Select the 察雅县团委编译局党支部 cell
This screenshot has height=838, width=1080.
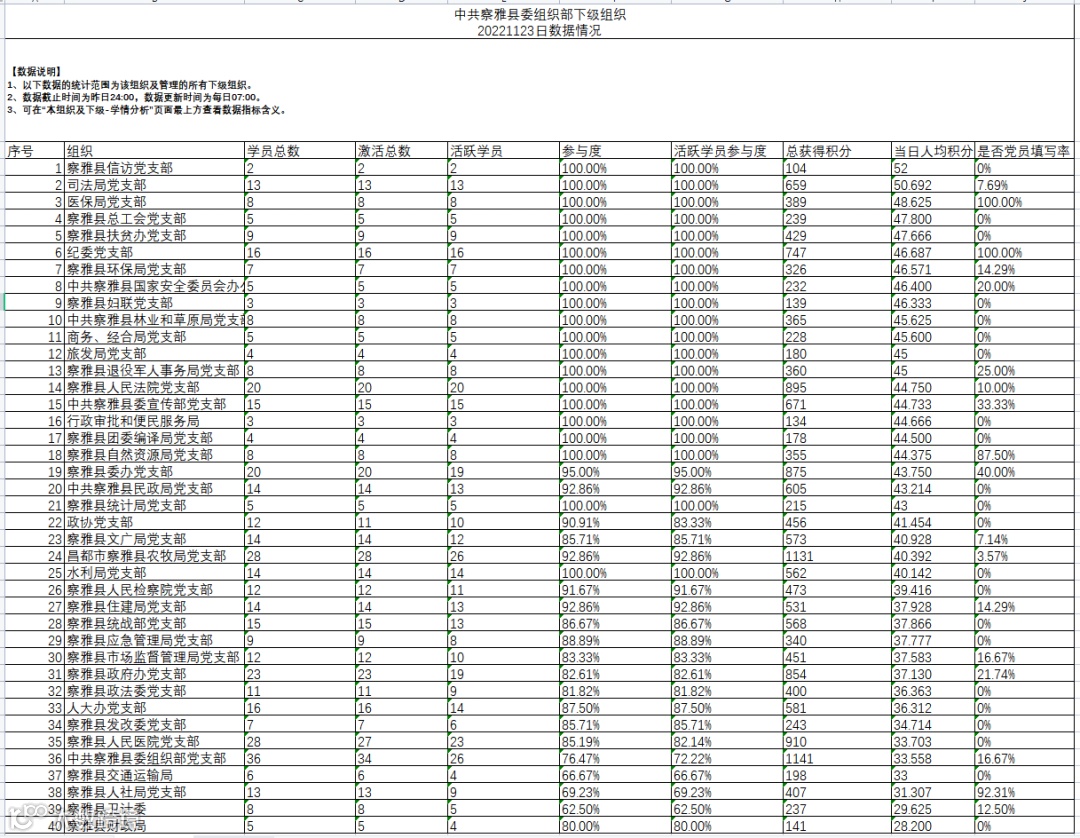point(155,438)
